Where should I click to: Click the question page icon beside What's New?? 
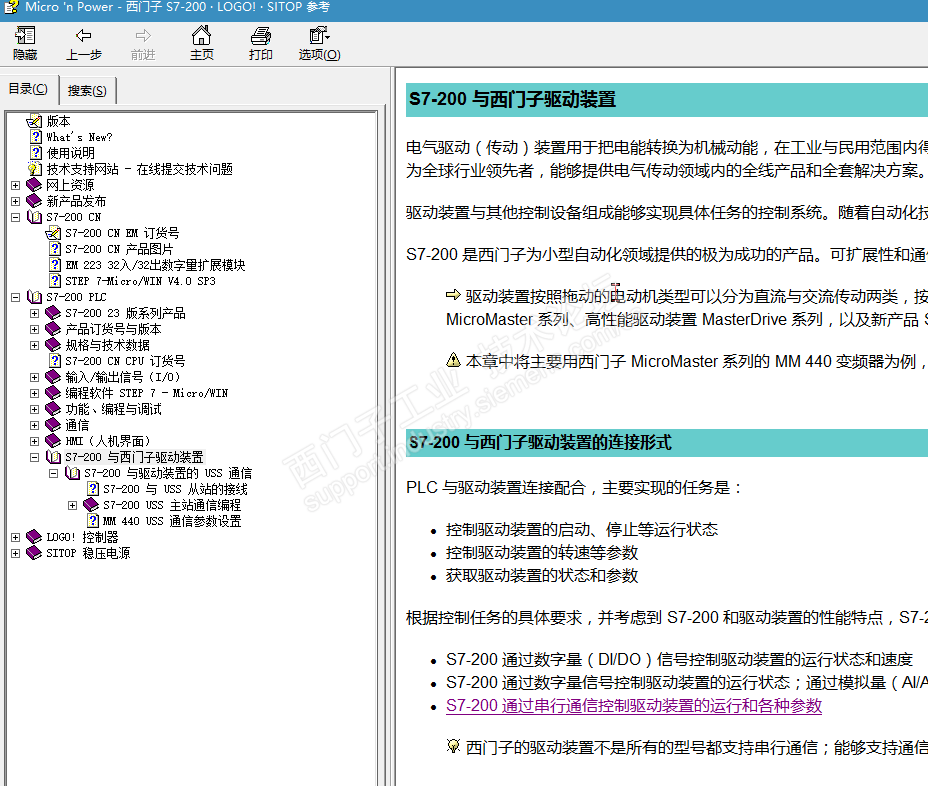36,137
